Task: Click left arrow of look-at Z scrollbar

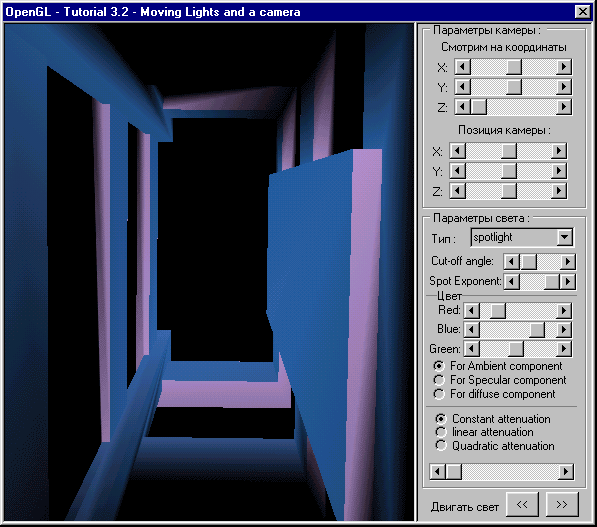Action: tap(463, 107)
